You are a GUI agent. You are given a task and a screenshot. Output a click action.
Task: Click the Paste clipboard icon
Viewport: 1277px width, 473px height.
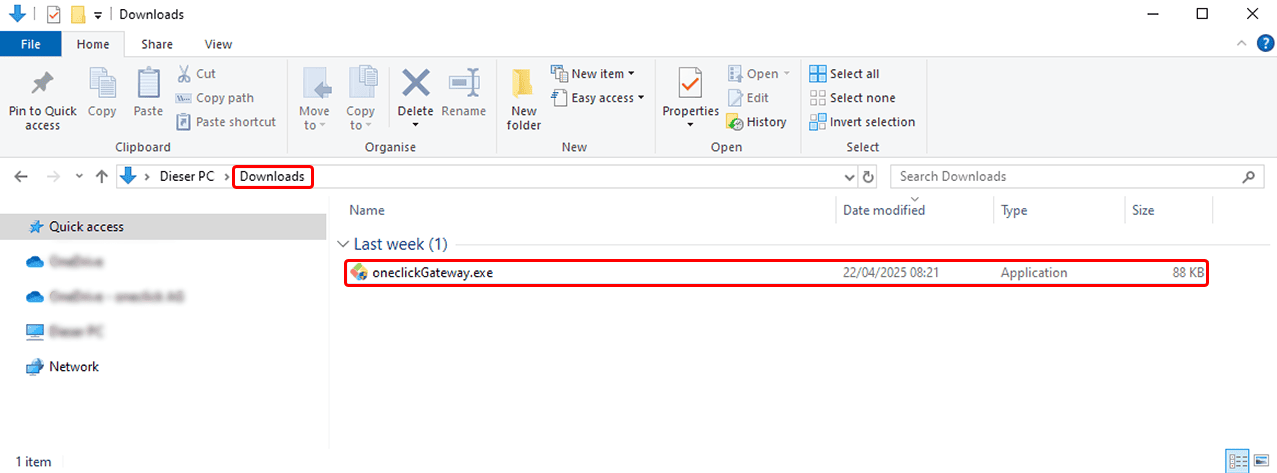coord(148,85)
